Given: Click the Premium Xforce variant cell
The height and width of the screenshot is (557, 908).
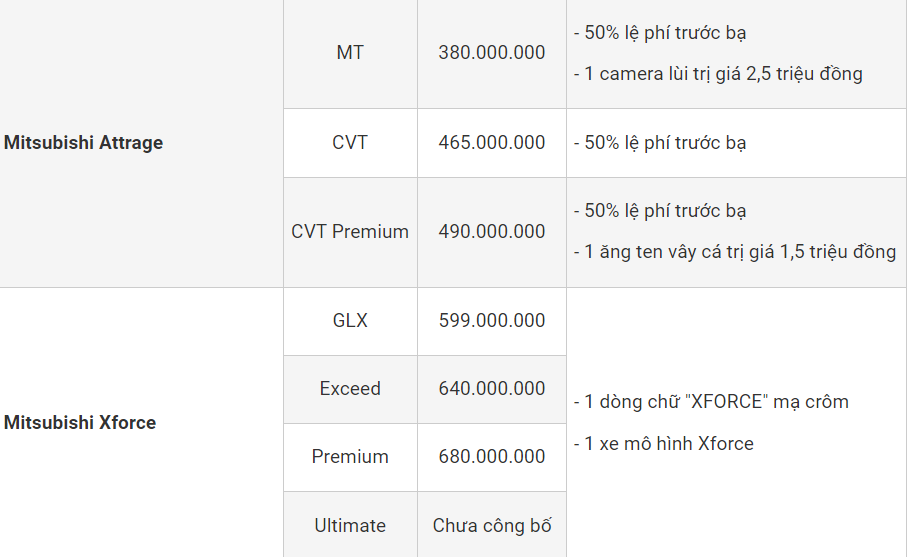Looking at the screenshot, I should click(x=350, y=457).
